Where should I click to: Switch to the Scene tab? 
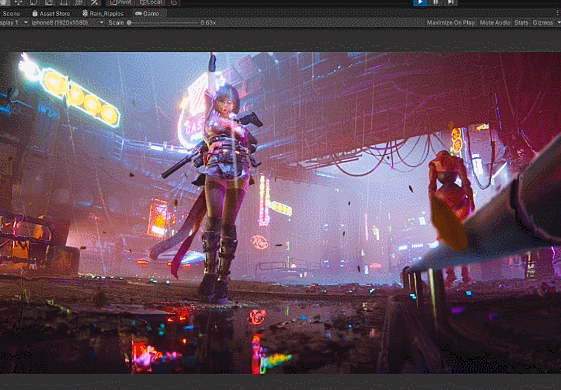(11, 14)
